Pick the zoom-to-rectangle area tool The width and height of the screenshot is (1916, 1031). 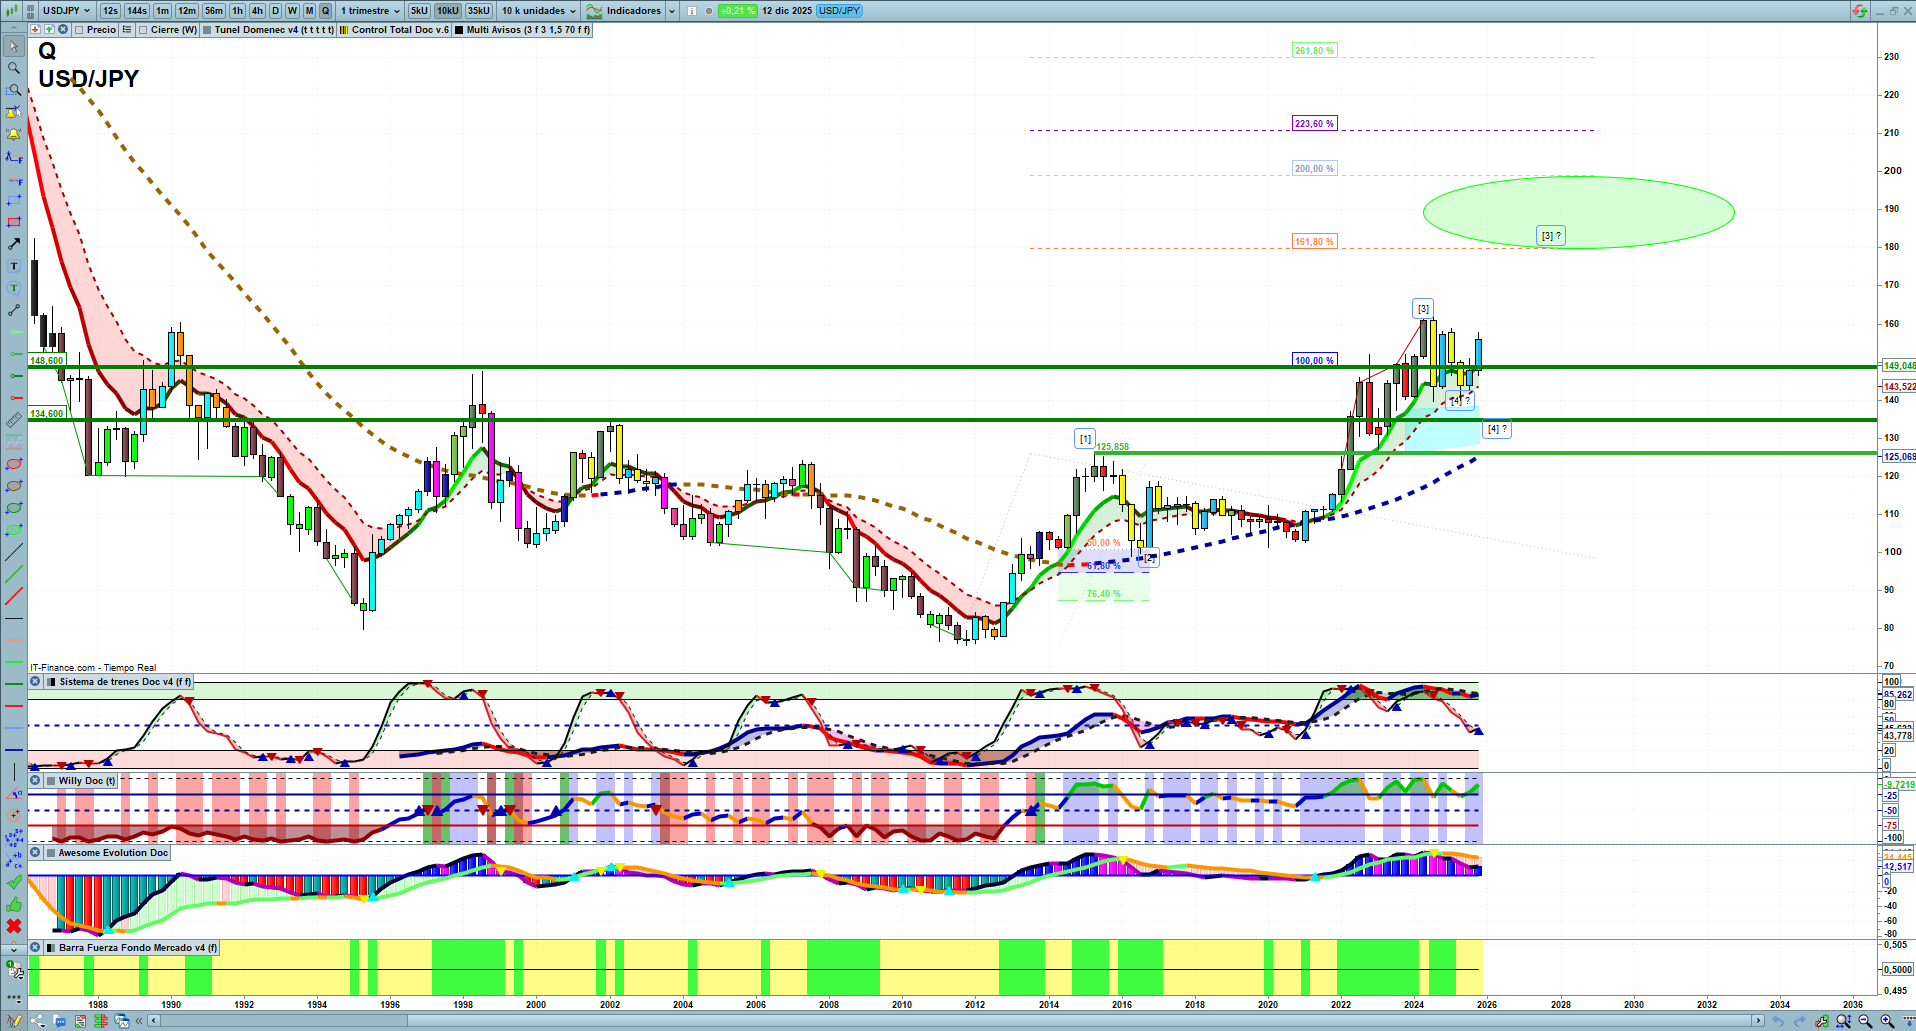pyautogui.click(x=14, y=90)
